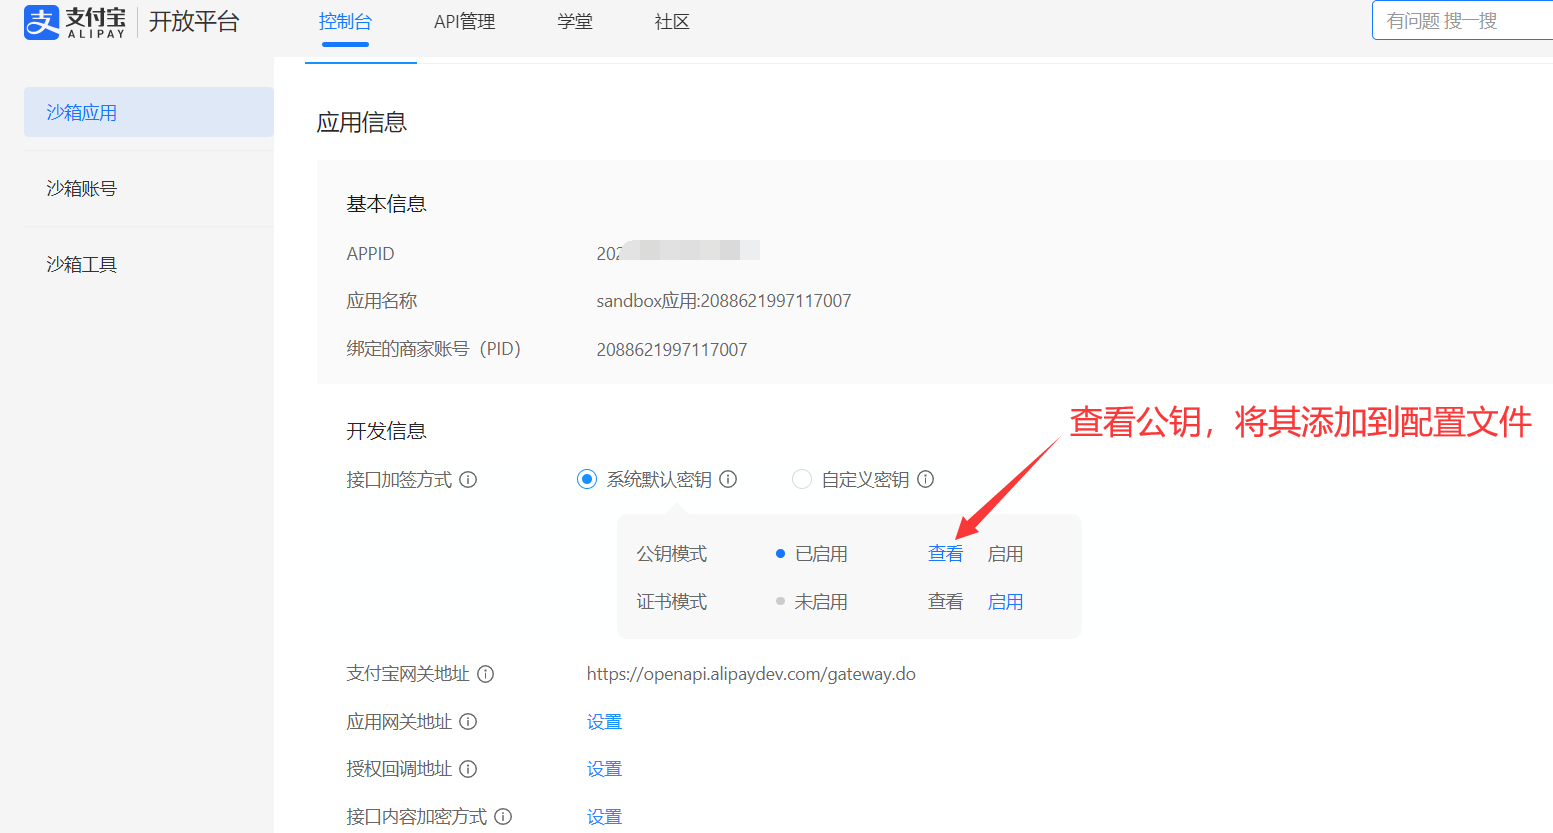Open the 控制台 tab
Viewport: 1553px width, 833px height.
(345, 22)
